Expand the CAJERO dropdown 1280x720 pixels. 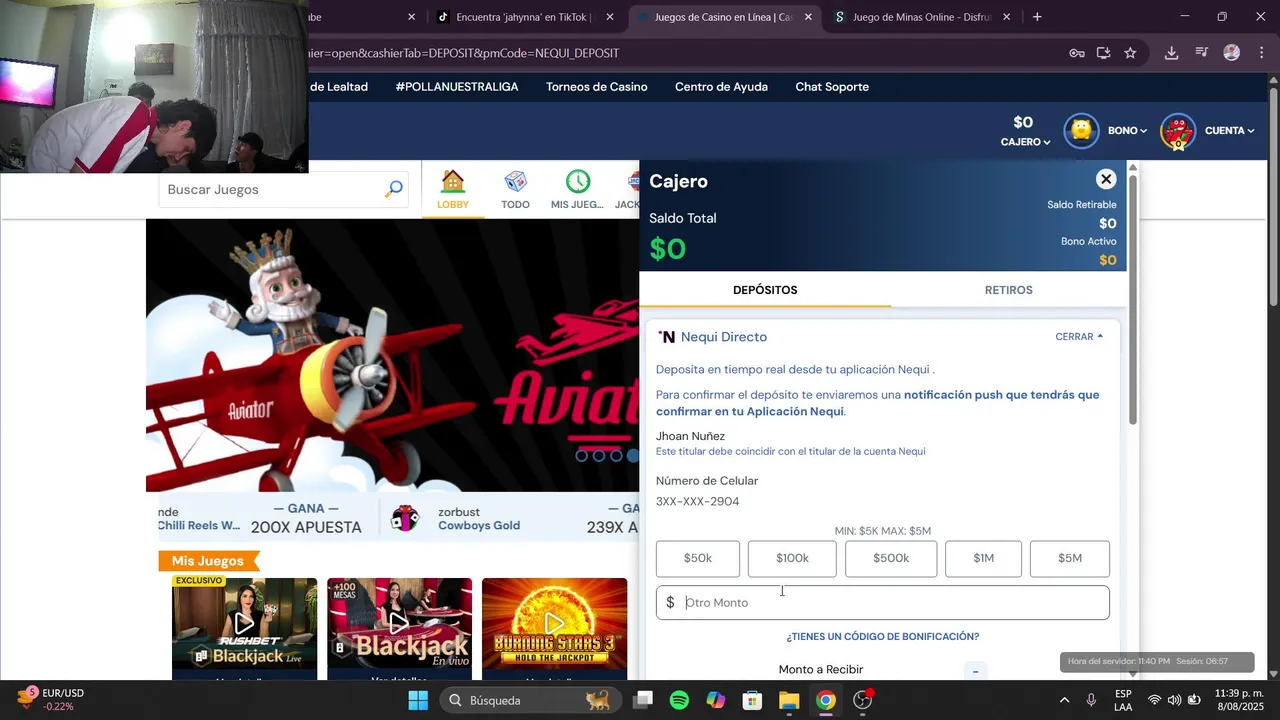pyautogui.click(x=1025, y=142)
